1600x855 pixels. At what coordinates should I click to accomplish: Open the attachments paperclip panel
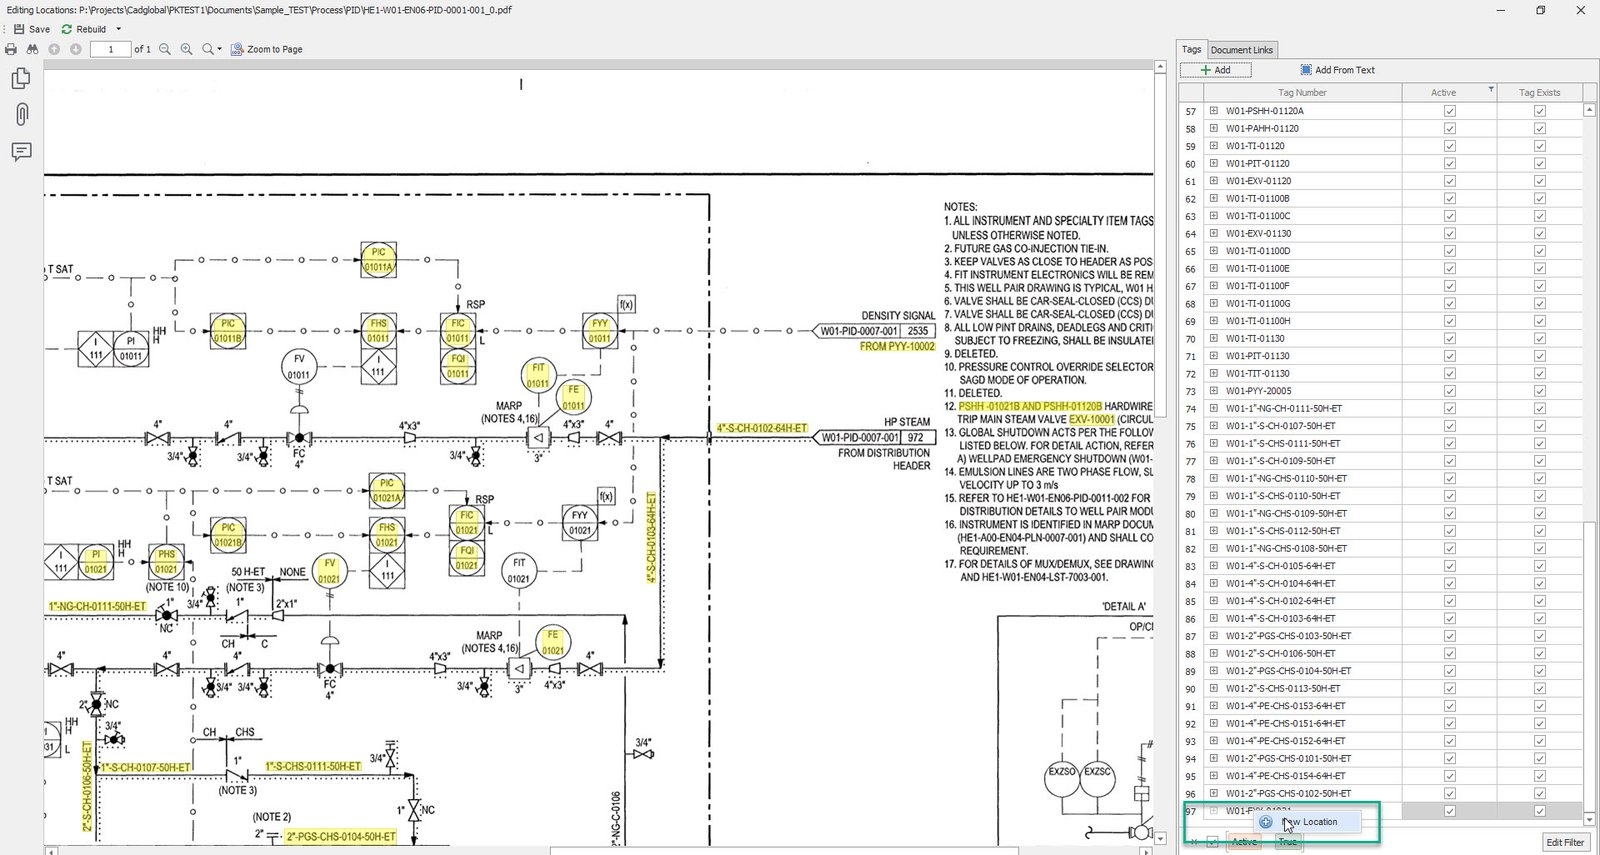point(21,114)
